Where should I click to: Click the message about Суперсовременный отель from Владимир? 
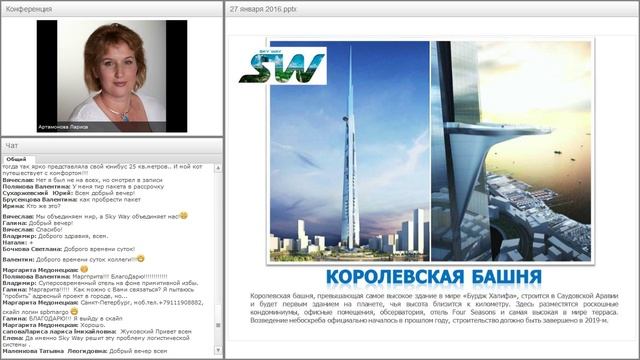point(100,283)
